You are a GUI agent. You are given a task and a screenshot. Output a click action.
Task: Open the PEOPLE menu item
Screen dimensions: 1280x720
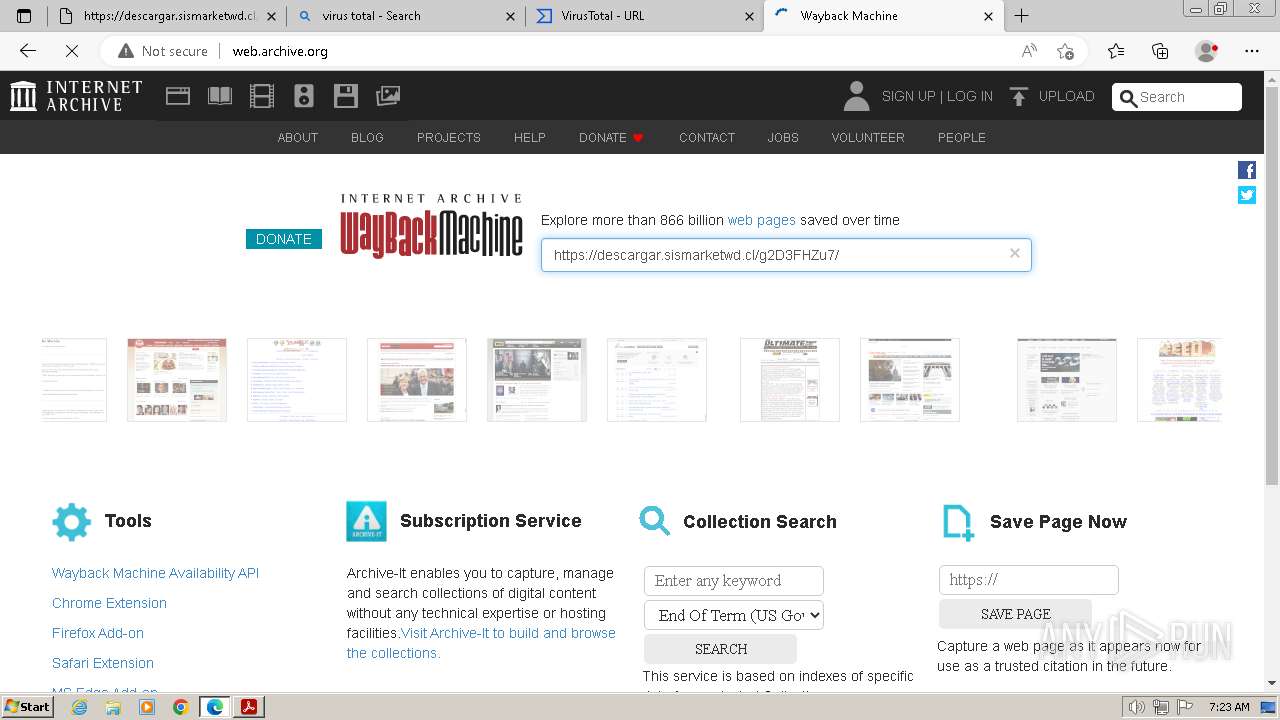(x=962, y=137)
